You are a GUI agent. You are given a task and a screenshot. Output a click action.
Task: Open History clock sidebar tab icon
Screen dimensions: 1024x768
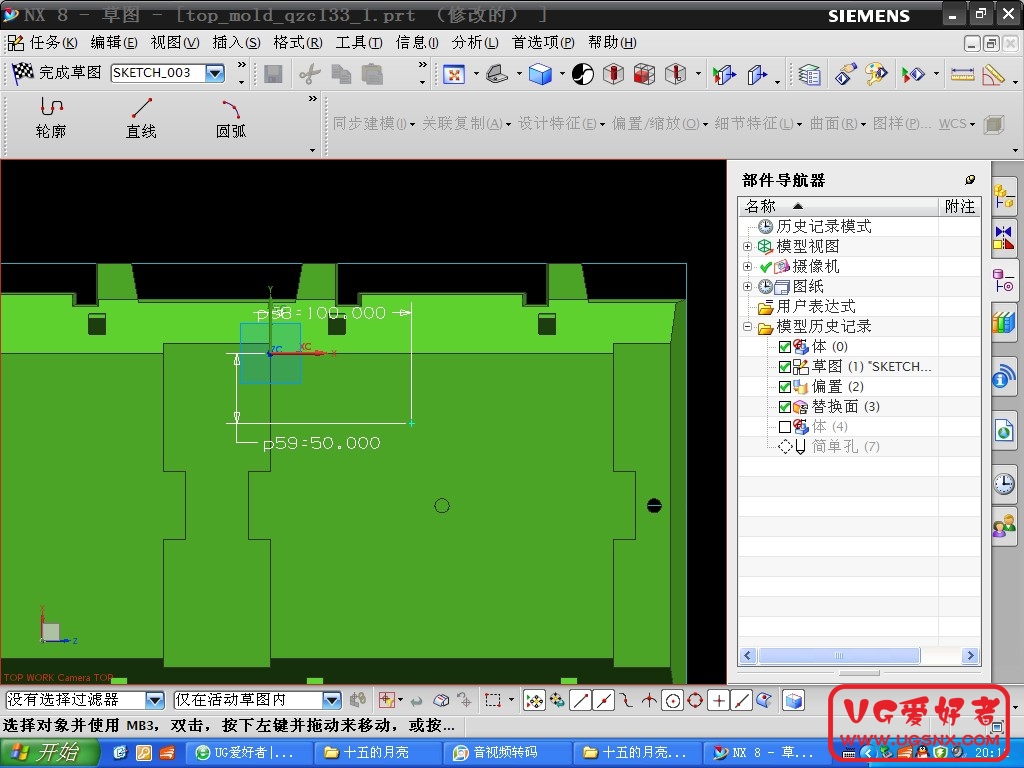pyautogui.click(x=1004, y=484)
